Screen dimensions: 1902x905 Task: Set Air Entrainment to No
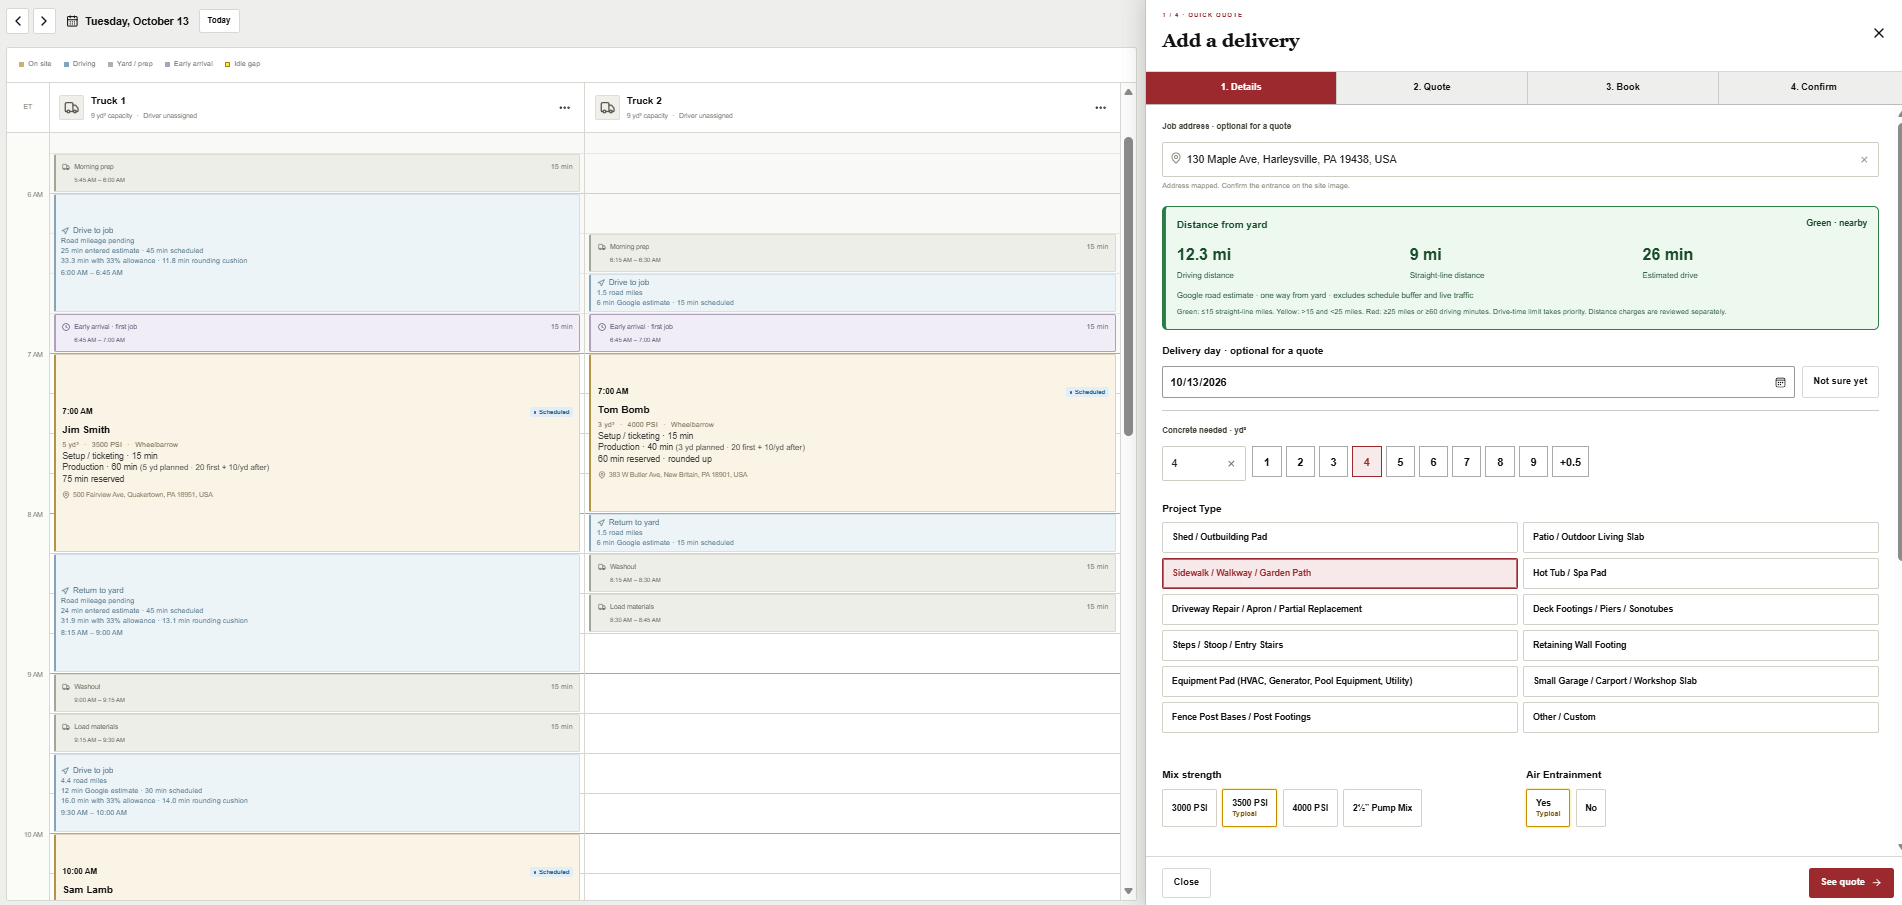click(1591, 808)
